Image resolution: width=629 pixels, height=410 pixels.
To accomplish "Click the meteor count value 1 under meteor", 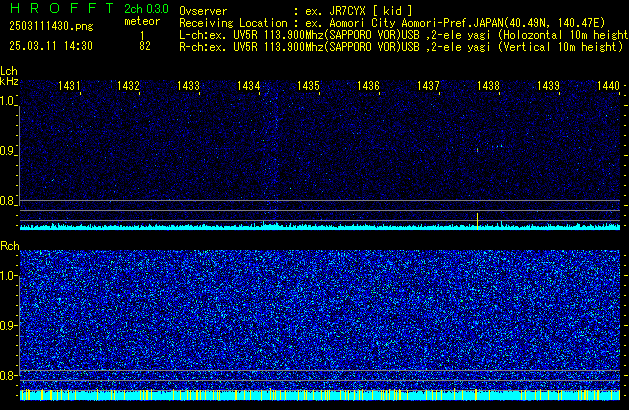I will point(142,35).
